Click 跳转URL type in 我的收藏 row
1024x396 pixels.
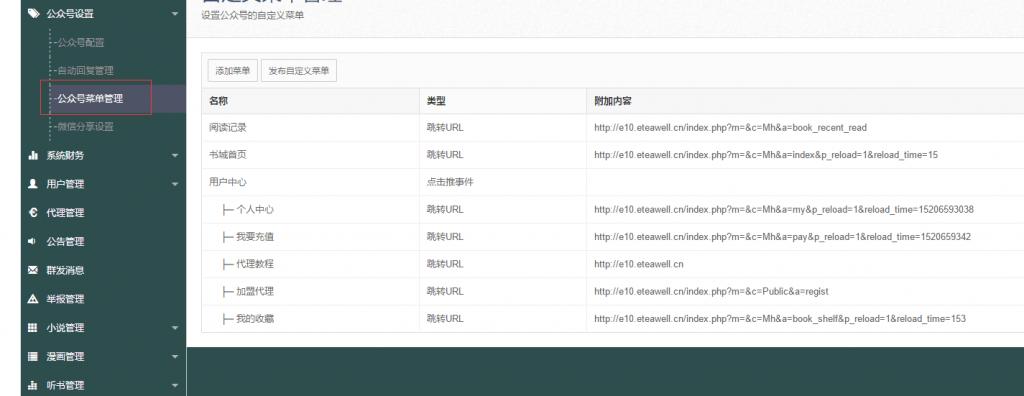click(x=445, y=319)
